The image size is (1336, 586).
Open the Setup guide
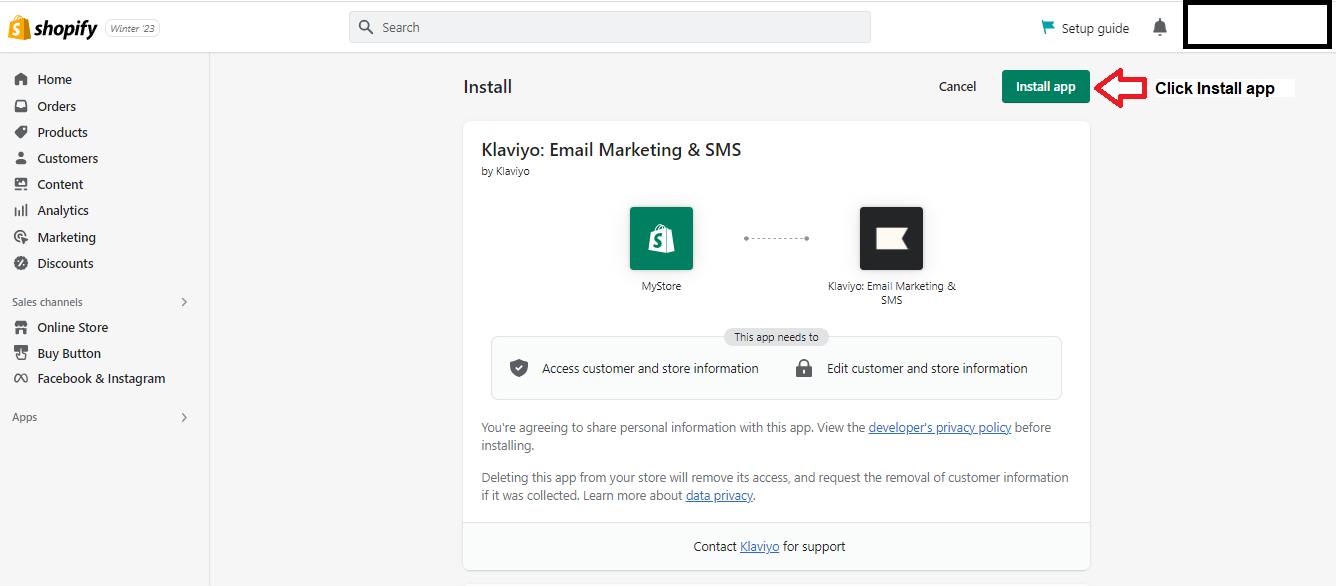1085,28
